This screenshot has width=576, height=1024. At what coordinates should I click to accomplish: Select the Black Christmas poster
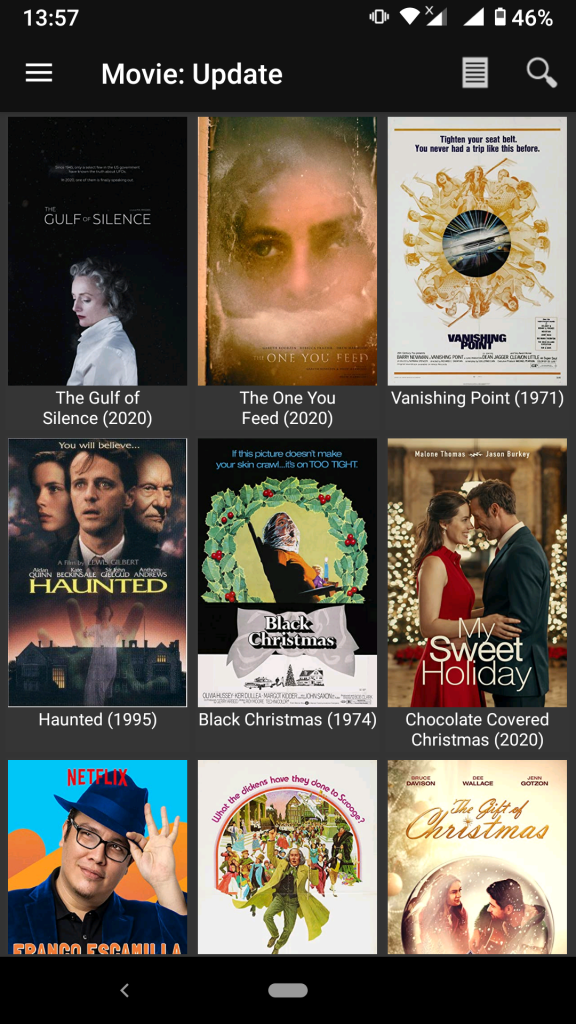[x=287, y=573]
